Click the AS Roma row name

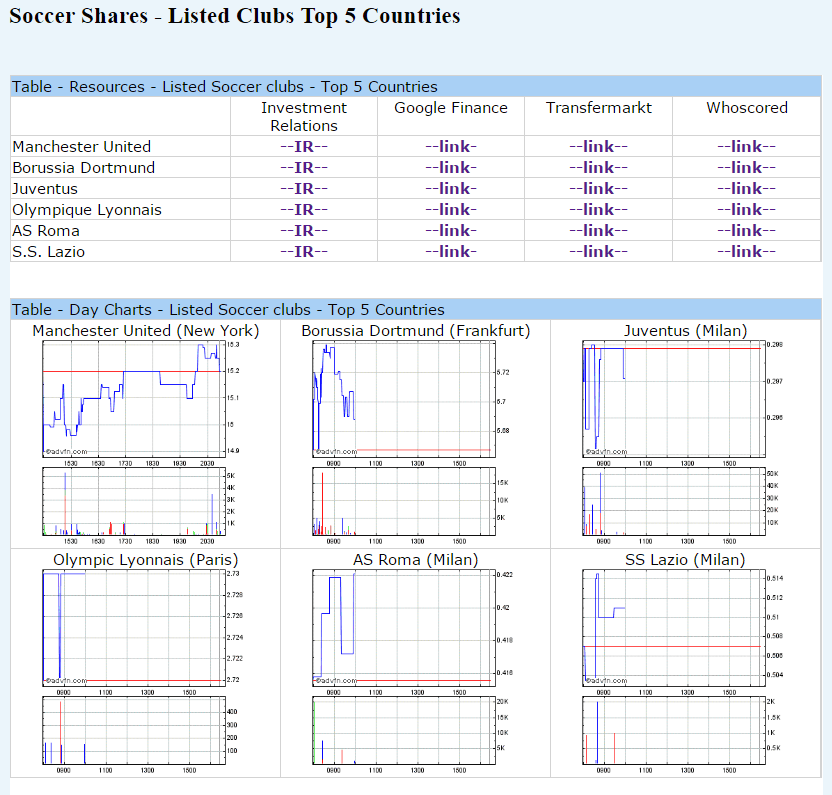pyautogui.click(x=46, y=231)
